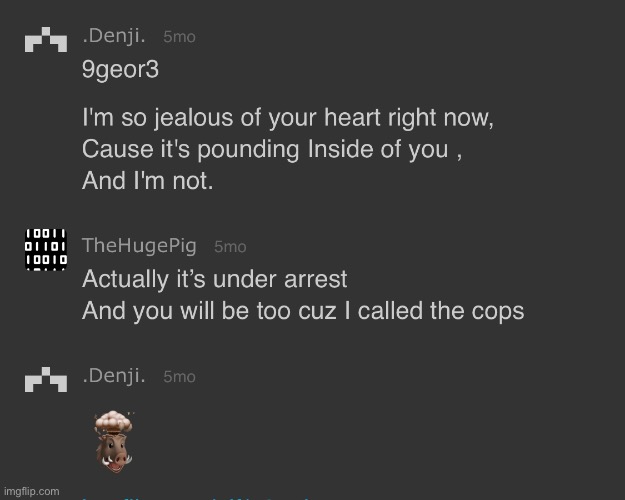Open TheHugePig's binary code avatar
625x500 pixels.
pos(45,248)
